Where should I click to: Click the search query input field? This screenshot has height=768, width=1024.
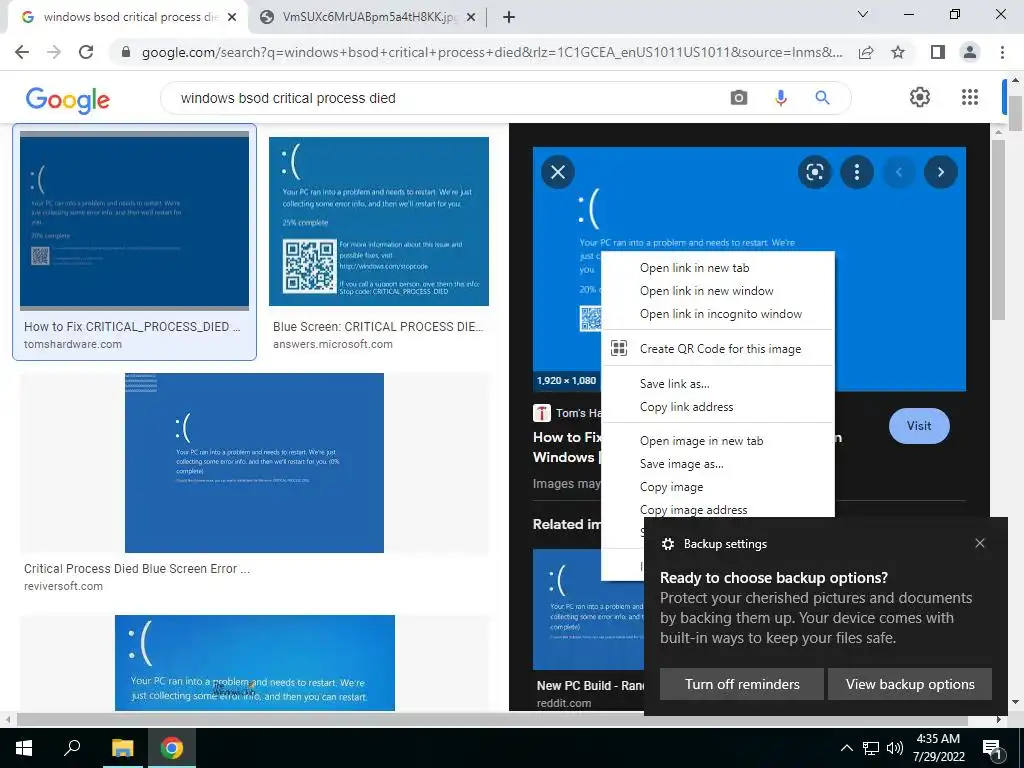pyautogui.click(x=444, y=98)
